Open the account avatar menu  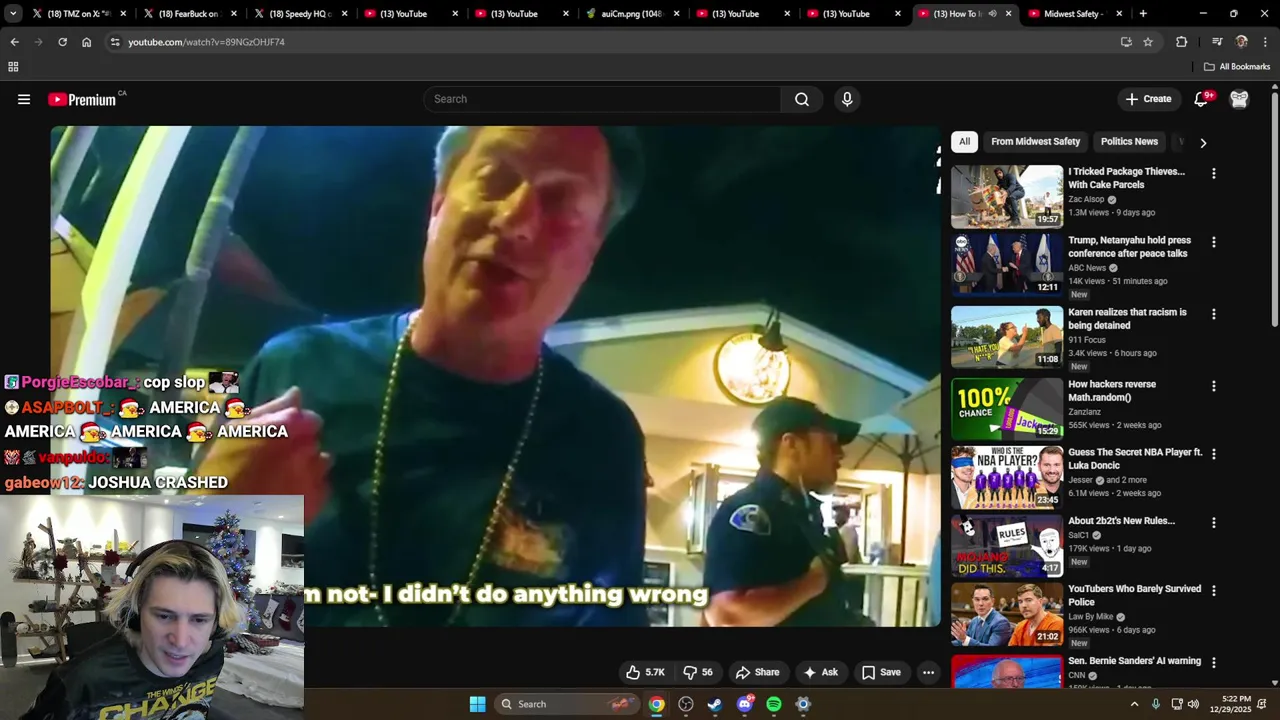(x=1239, y=99)
